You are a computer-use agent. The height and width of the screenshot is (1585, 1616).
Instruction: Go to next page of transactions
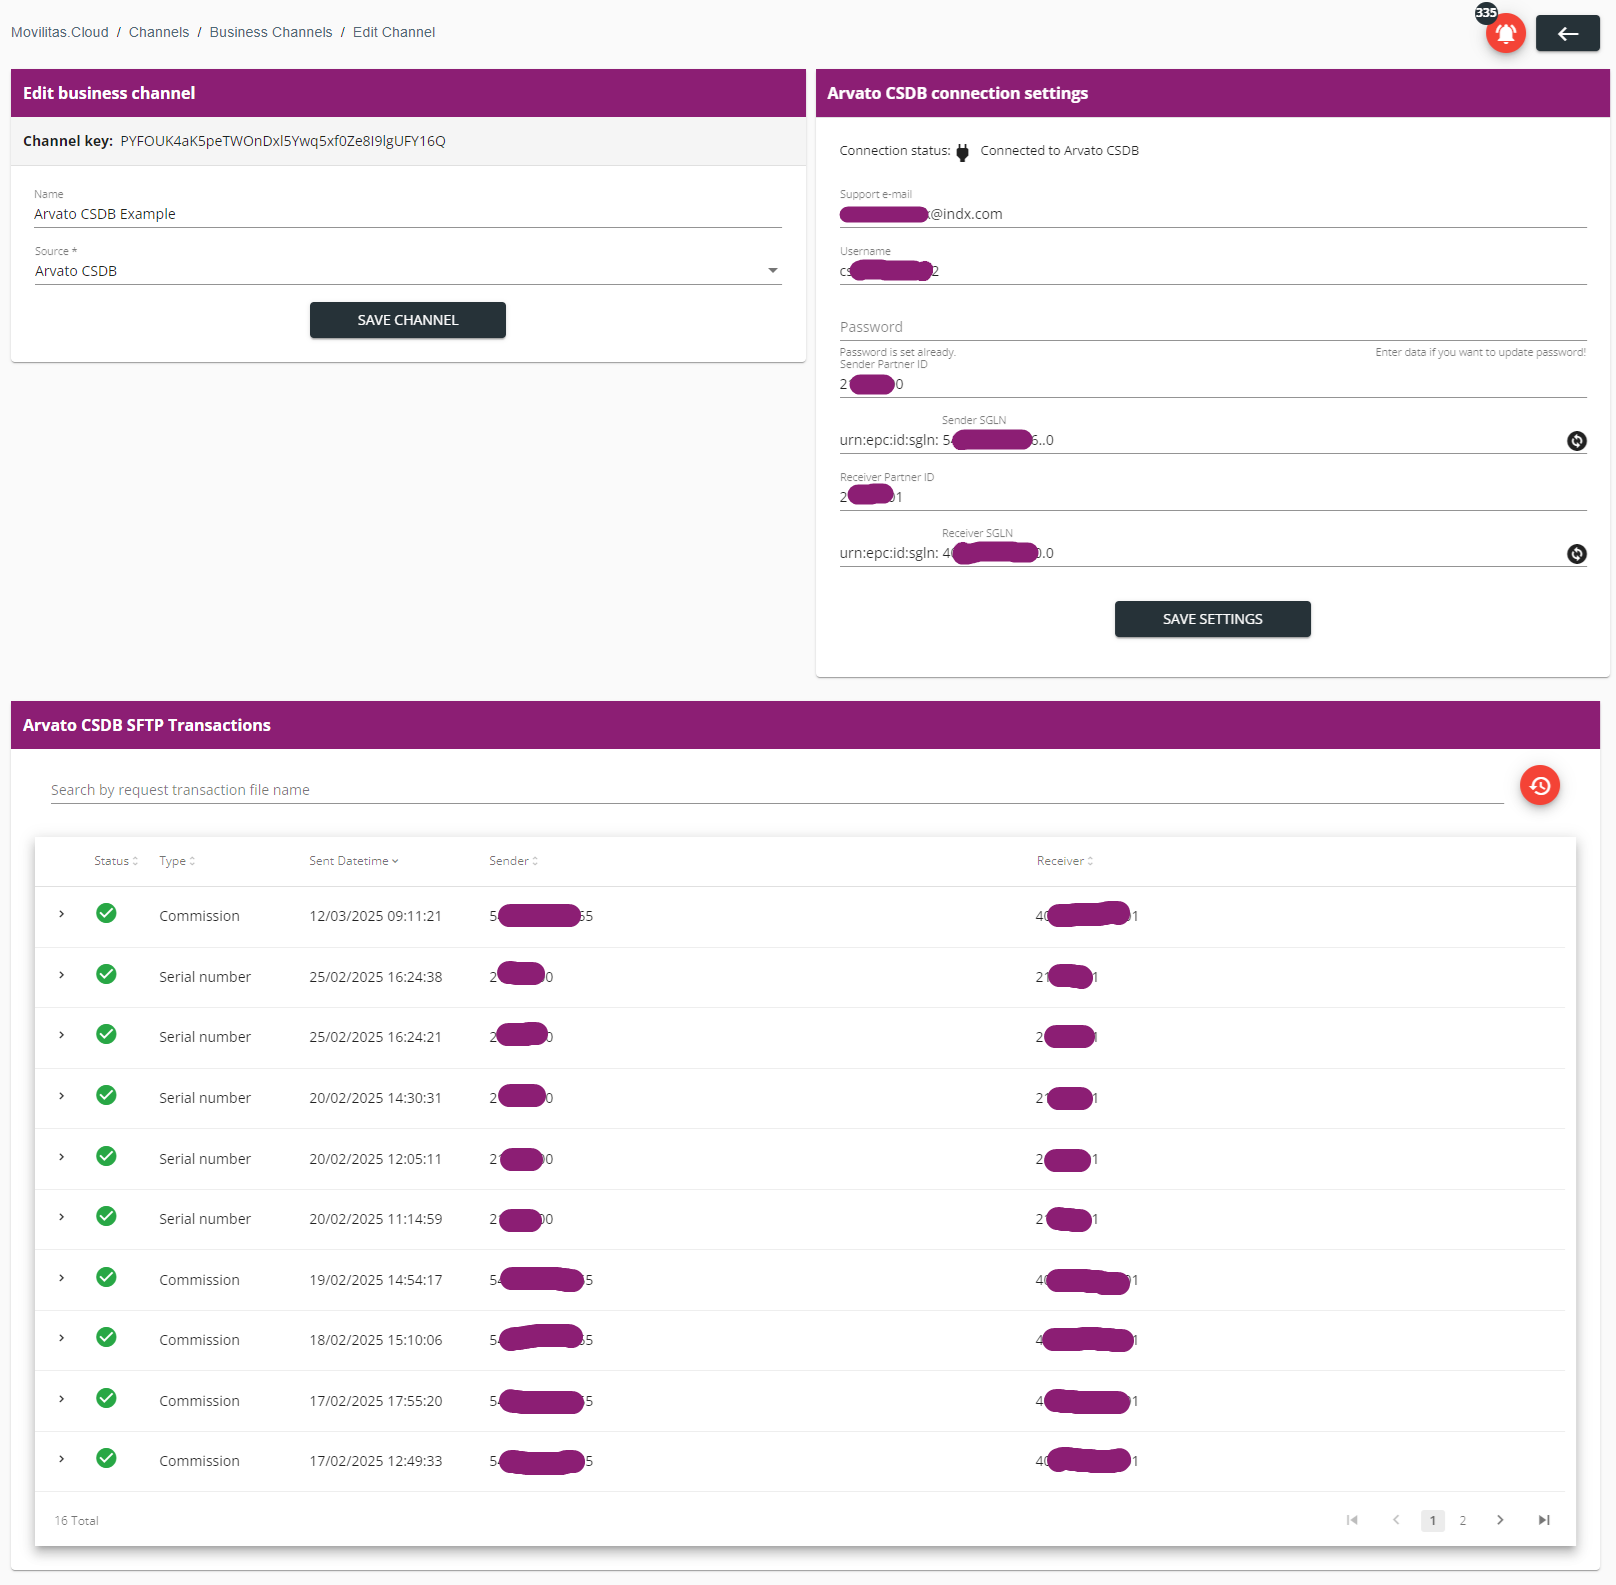tap(1500, 1520)
